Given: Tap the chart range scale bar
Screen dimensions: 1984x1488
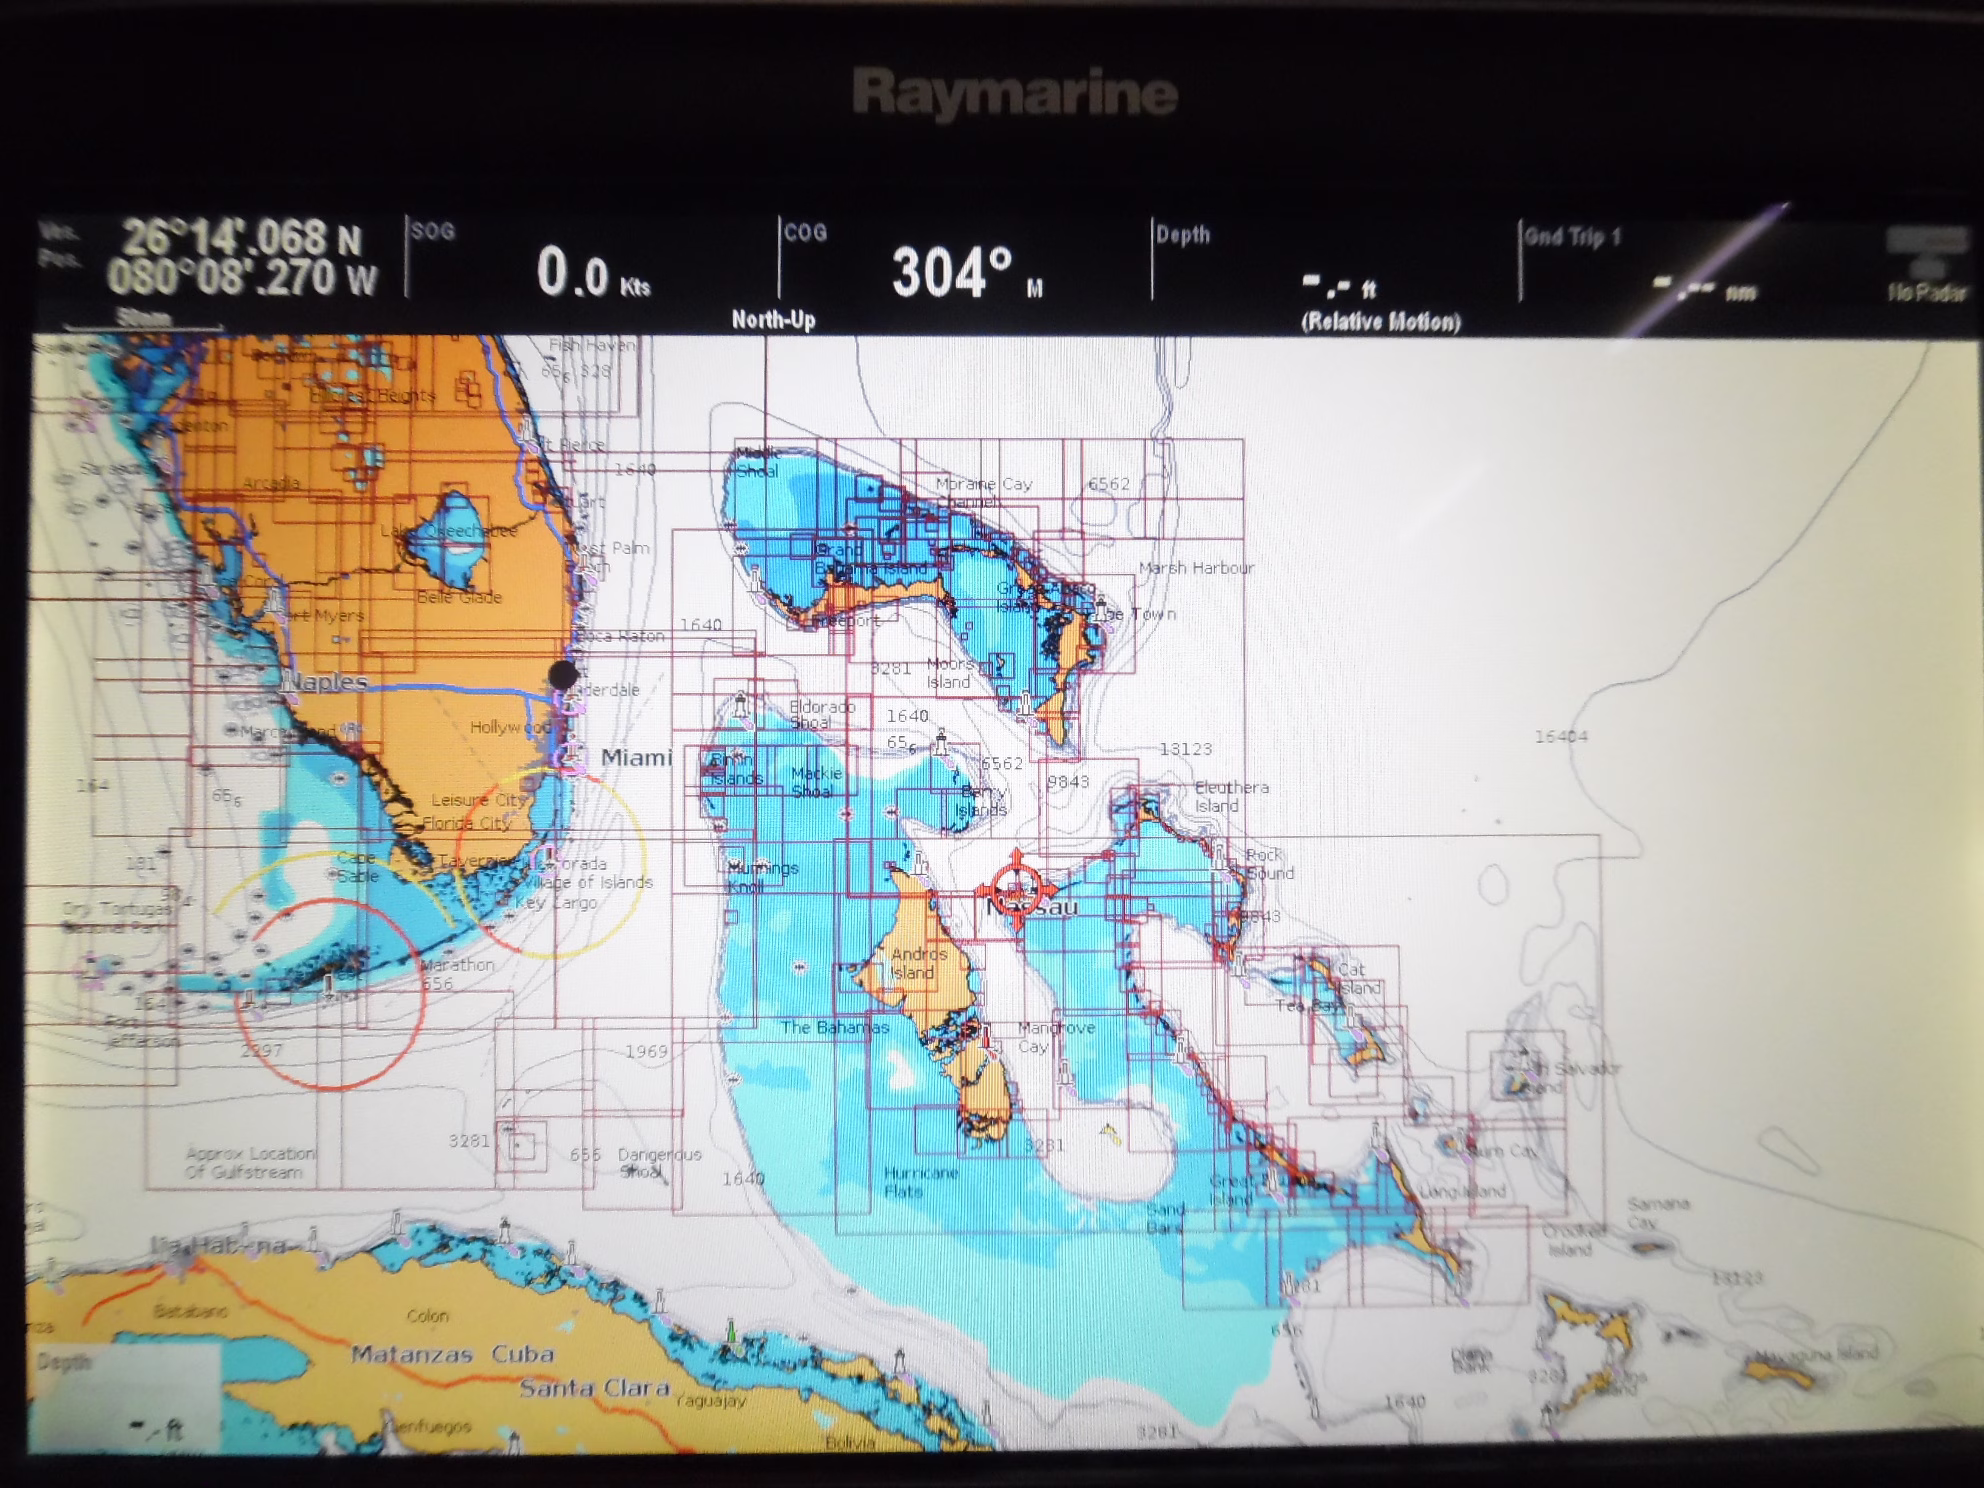Looking at the screenshot, I should pyautogui.click(x=143, y=321).
